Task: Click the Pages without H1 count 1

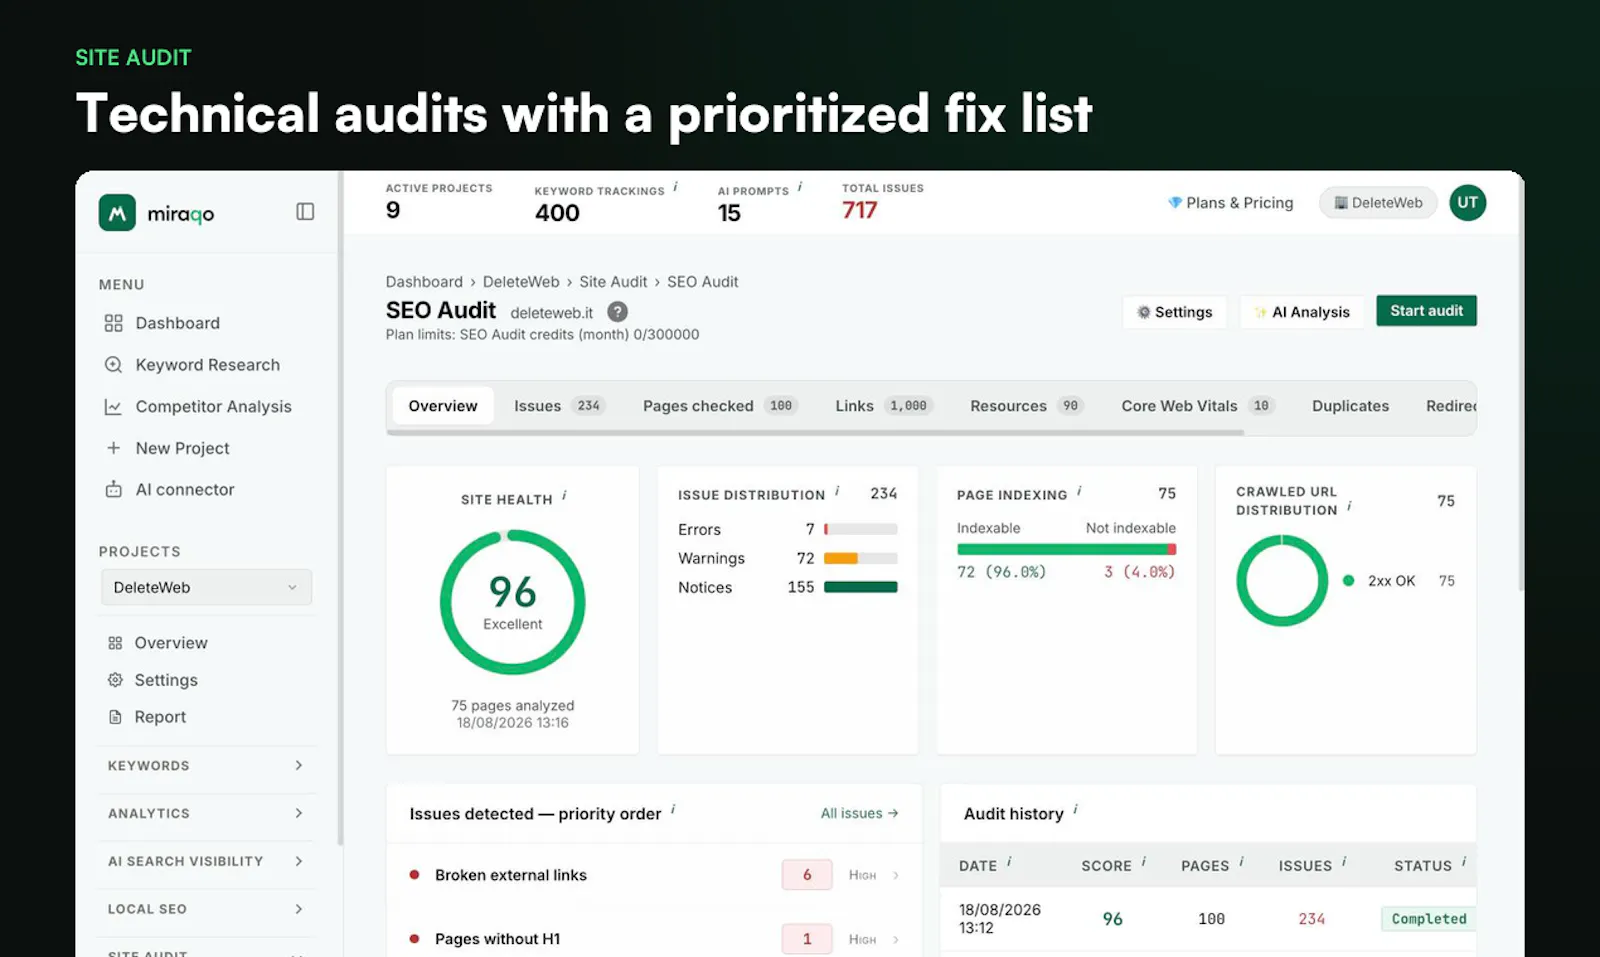Action: (x=807, y=939)
